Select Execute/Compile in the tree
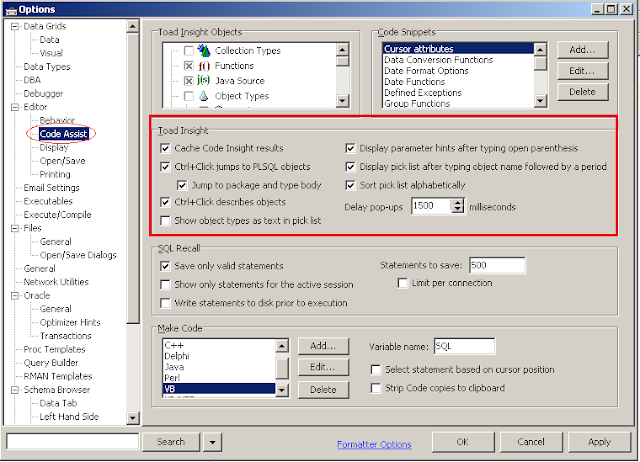The width and height of the screenshot is (640, 462). [57, 215]
